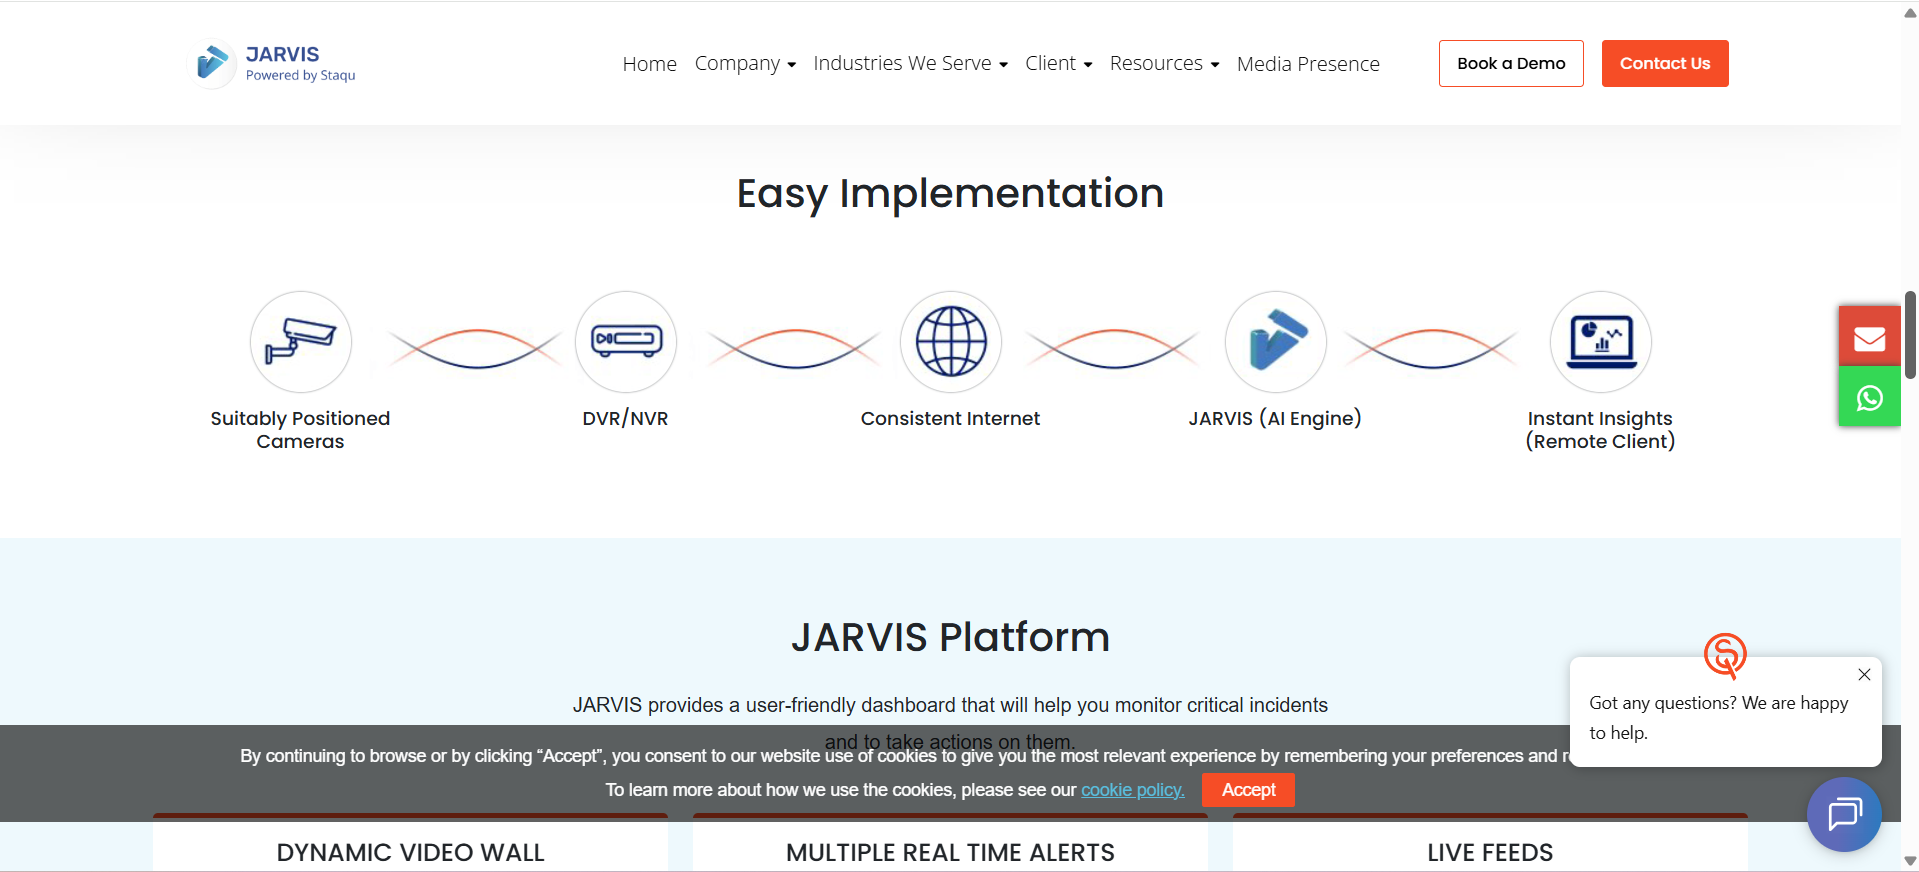Expand the Resources dropdown menu
1919x872 pixels.
pos(1164,64)
